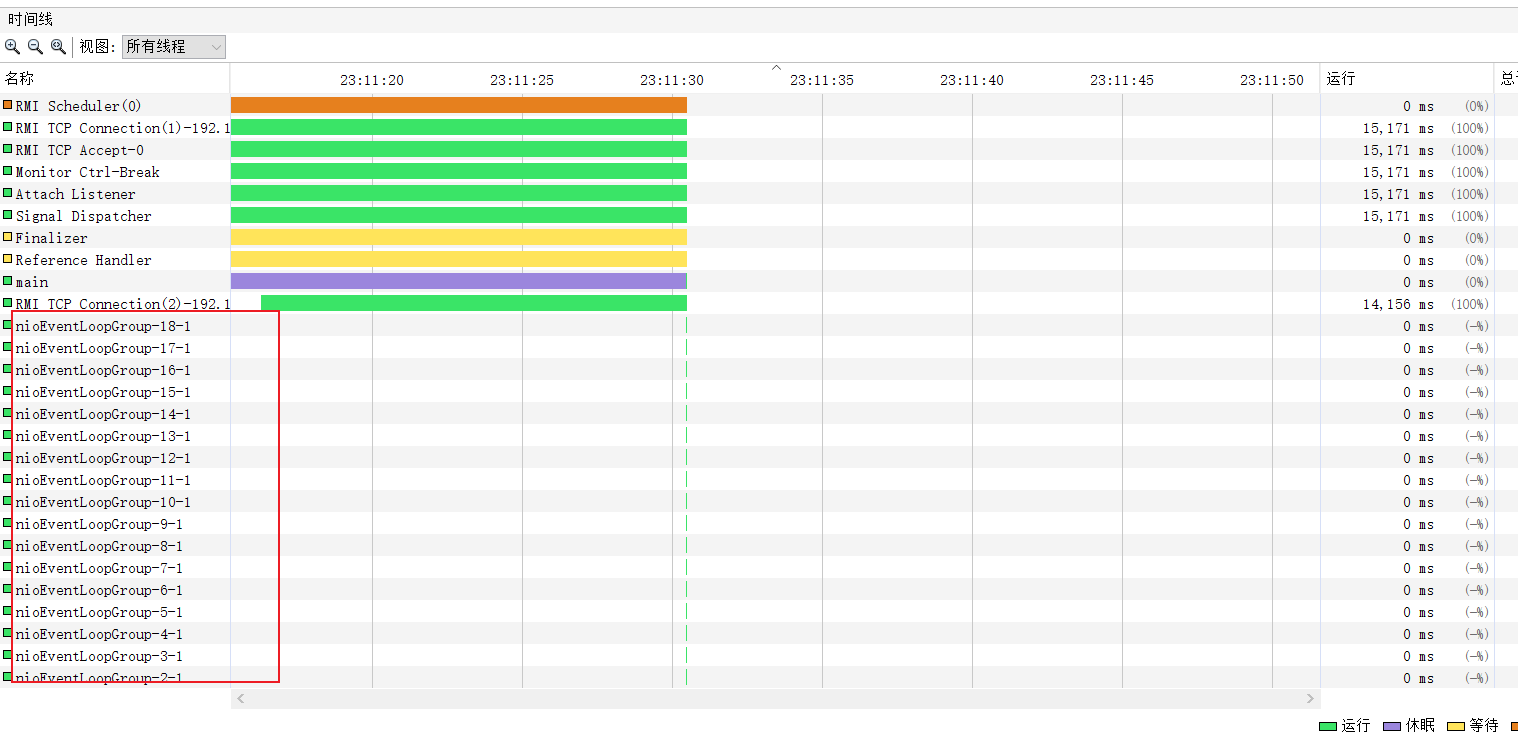1518x733 pixels.
Task: Select the Reference Handler thread name
Action: 84,260
